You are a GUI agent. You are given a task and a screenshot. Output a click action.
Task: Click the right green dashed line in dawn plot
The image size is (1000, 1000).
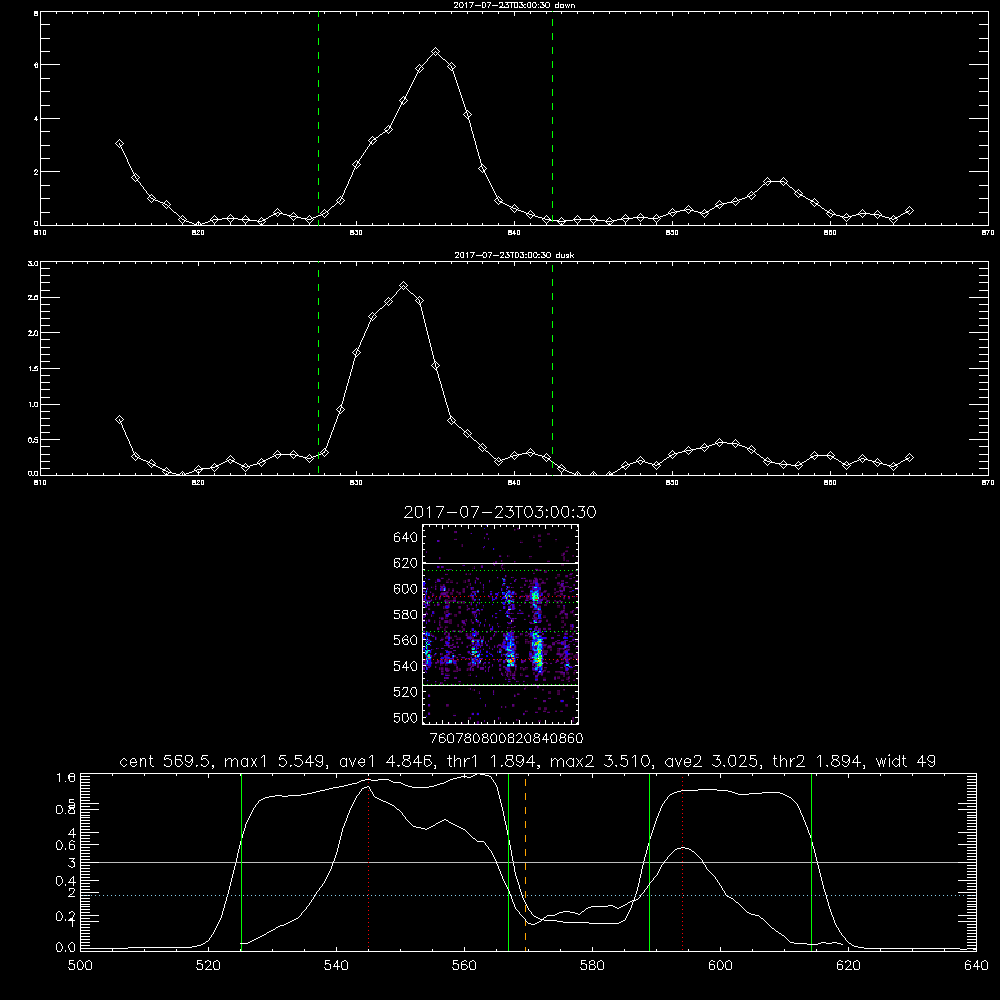click(552, 118)
